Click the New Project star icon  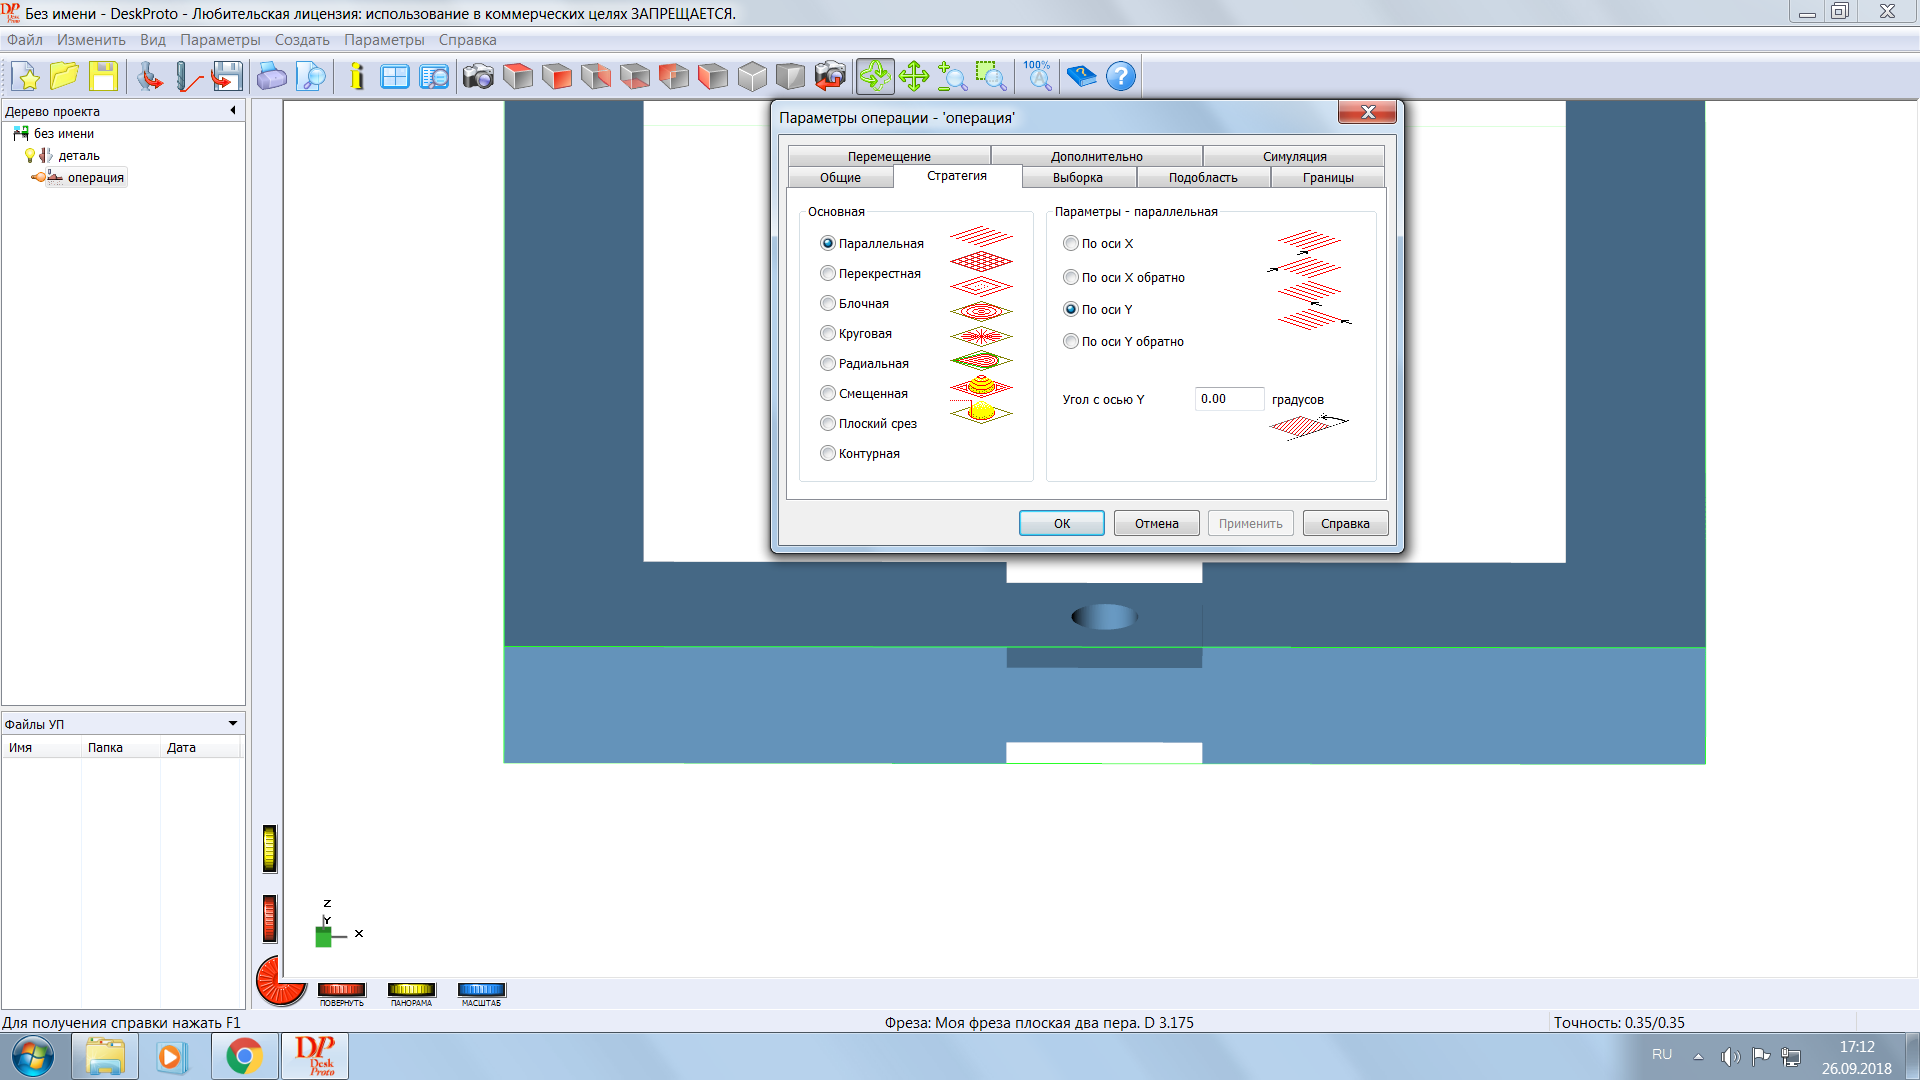pyautogui.click(x=26, y=77)
